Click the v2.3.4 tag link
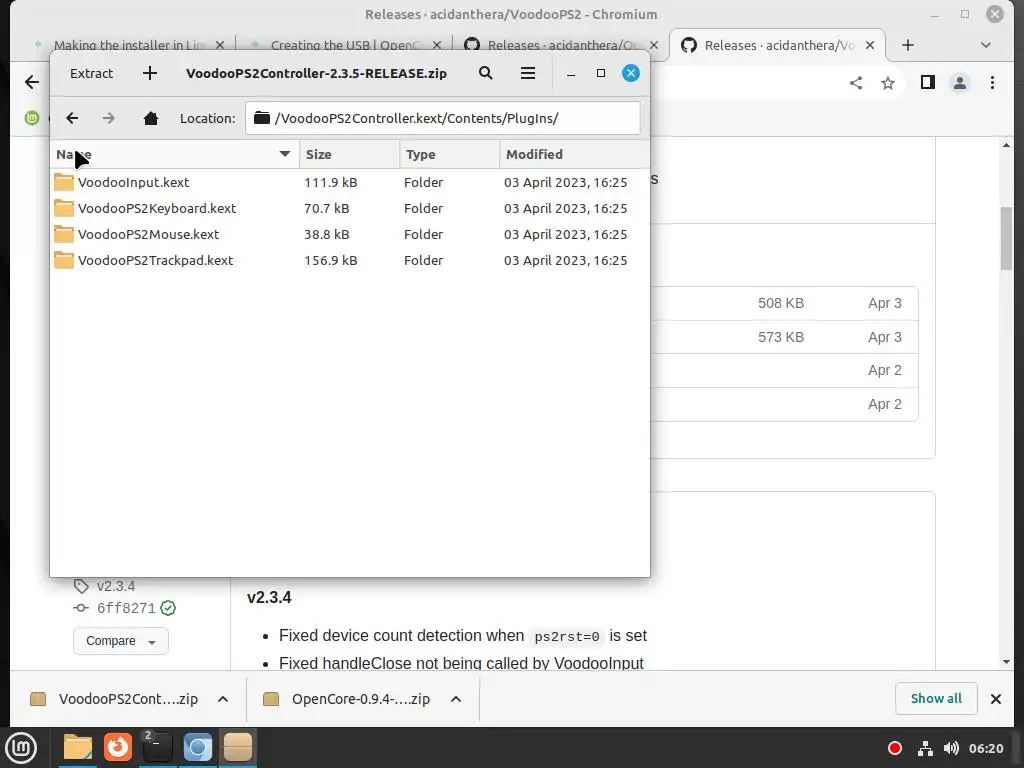This screenshot has height=768, width=1024. [x=116, y=586]
